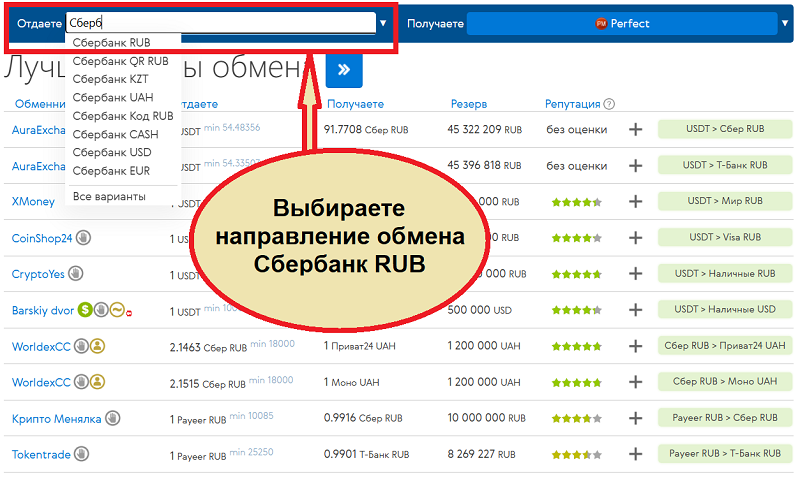
Task: Click plus icon in Сбер RUB > Приват24 UAH row
Action: click(x=635, y=346)
